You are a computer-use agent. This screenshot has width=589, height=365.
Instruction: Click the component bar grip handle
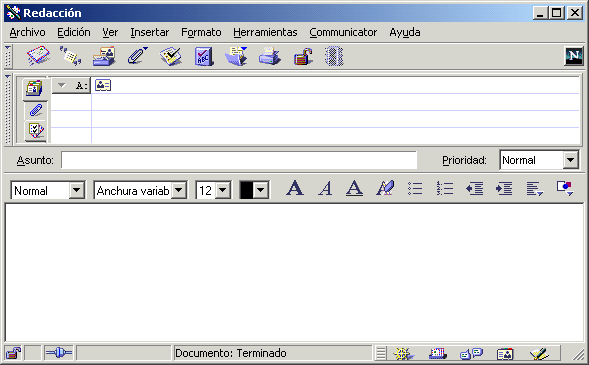point(381,353)
